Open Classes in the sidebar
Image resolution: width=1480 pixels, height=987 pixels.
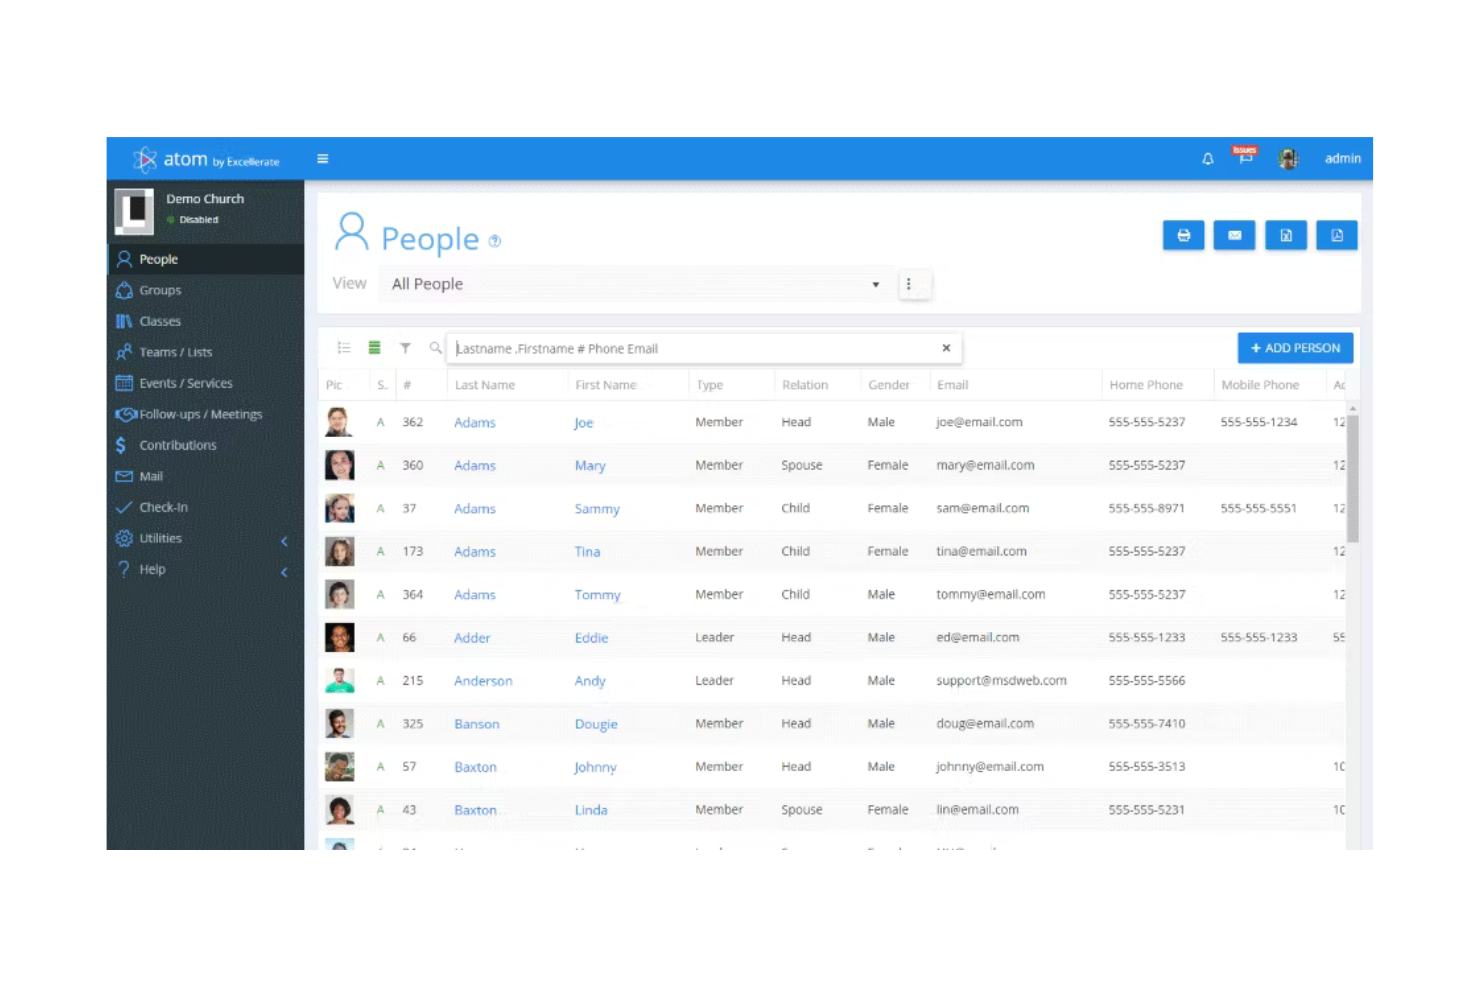coord(205,321)
